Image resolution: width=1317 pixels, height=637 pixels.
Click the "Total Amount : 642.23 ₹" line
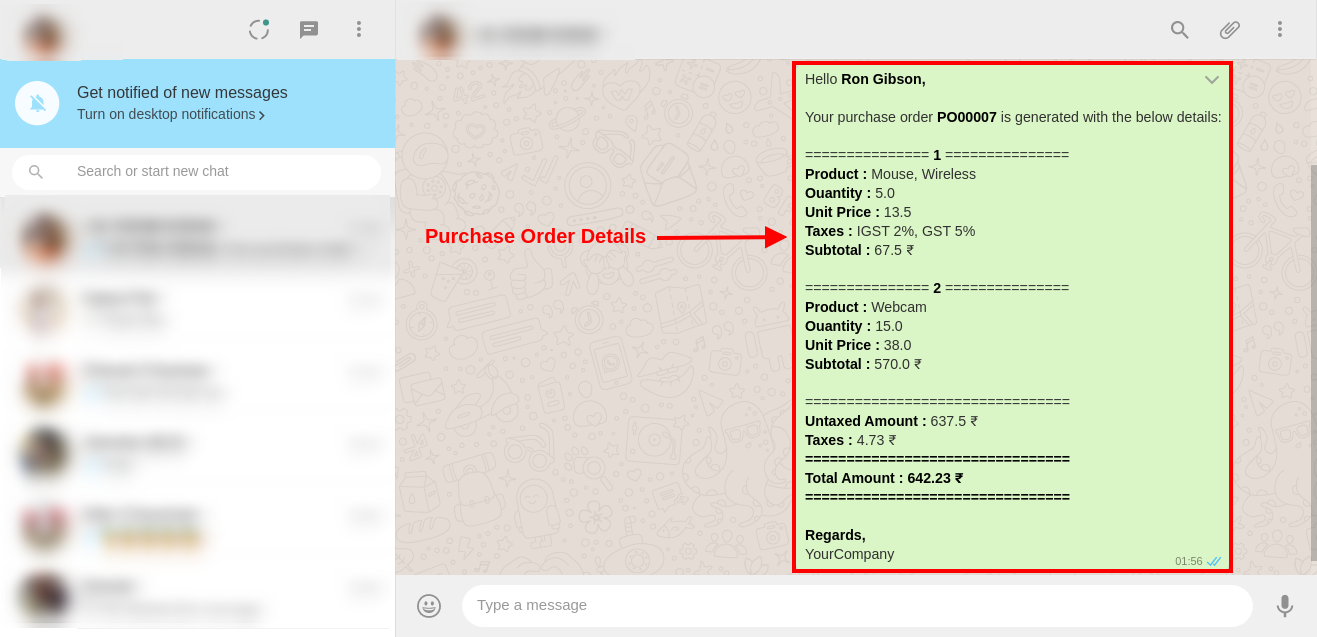884,478
